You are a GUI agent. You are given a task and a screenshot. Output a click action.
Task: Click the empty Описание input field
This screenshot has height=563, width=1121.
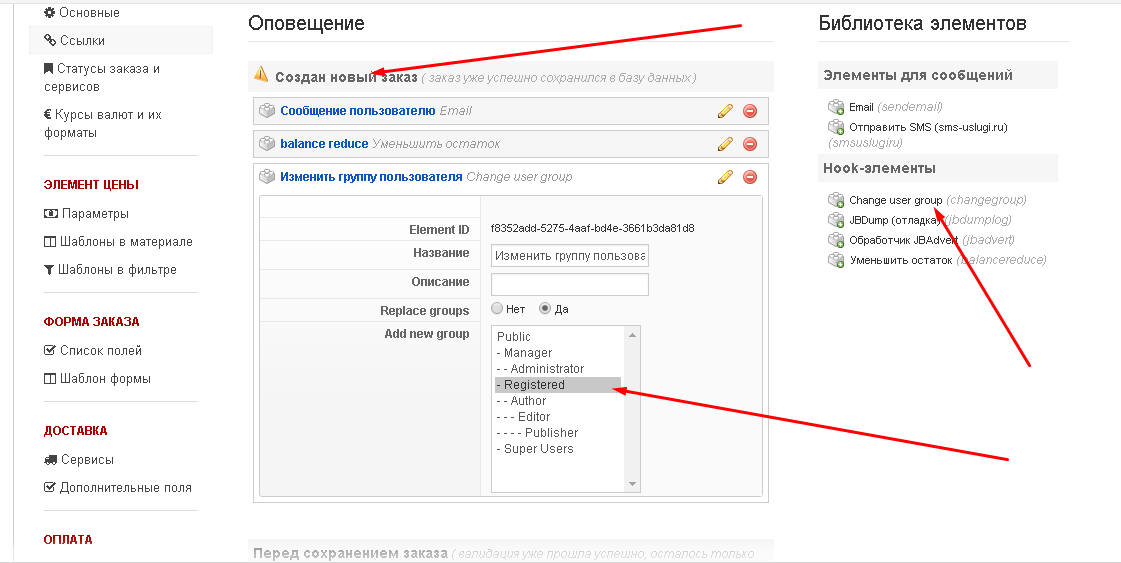[x=569, y=284]
